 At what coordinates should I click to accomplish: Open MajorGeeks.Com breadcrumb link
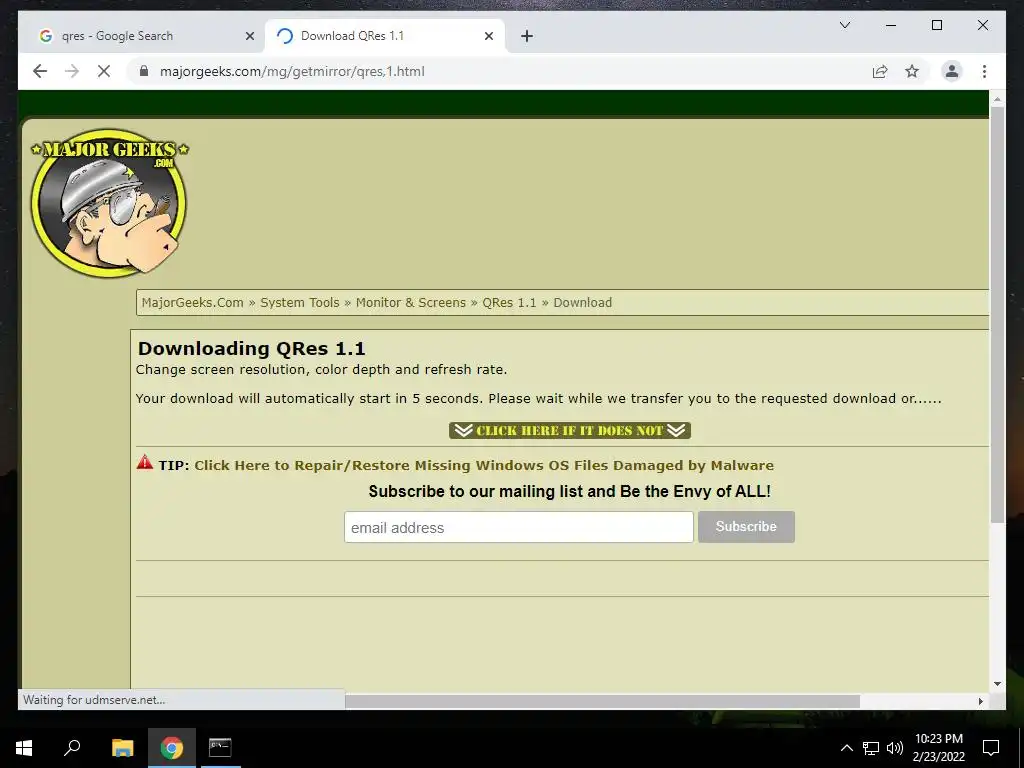coord(193,302)
